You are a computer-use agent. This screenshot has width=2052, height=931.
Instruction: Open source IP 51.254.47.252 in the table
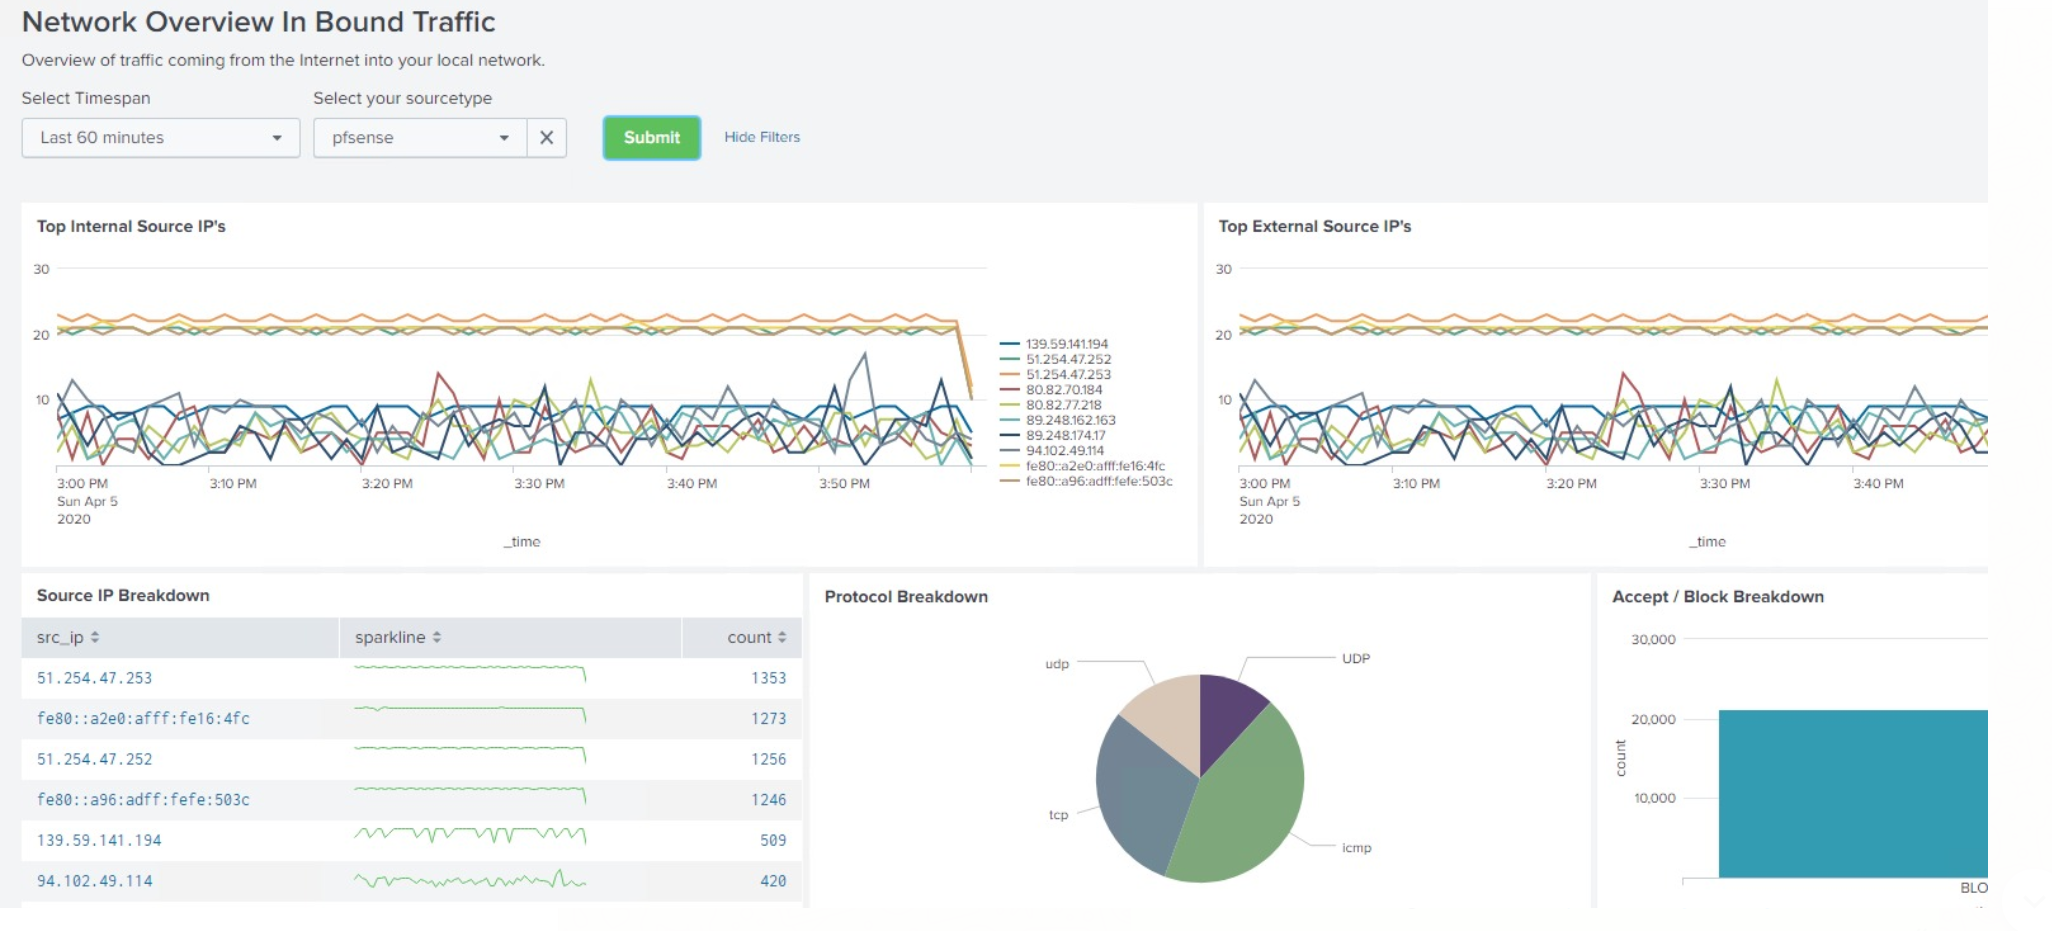(x=95, y=759)
